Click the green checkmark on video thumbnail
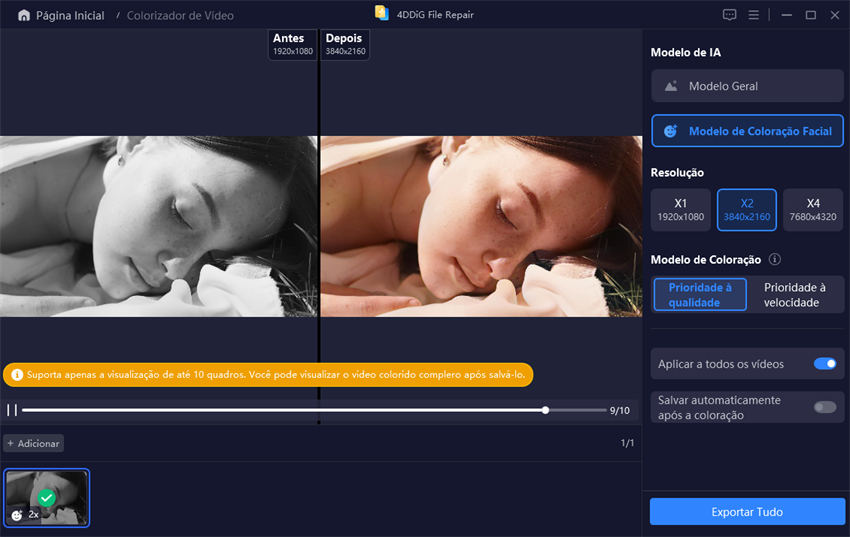This screenshot has width=850, height=537. click(x=47, y=497)
